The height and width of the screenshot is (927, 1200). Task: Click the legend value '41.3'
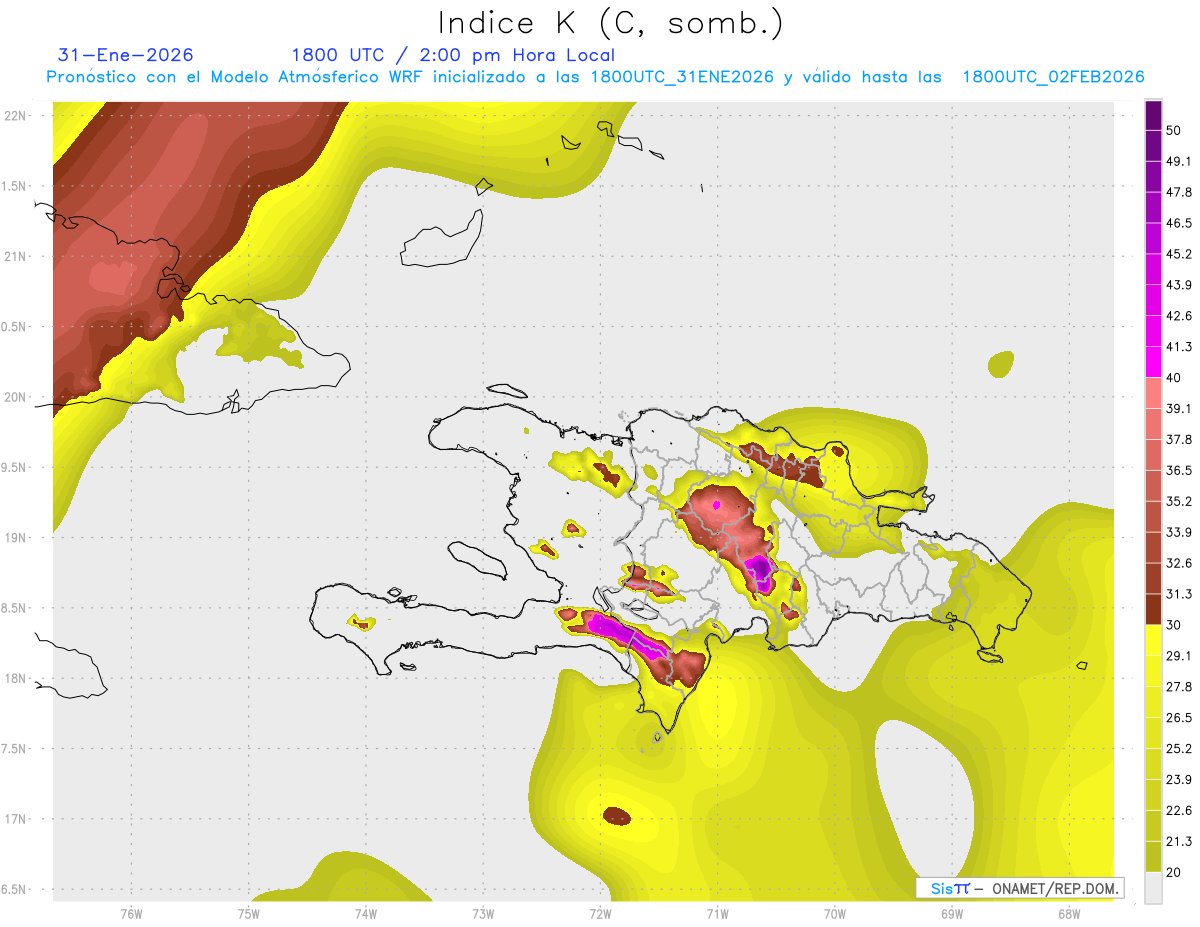tap(1178, 347)
